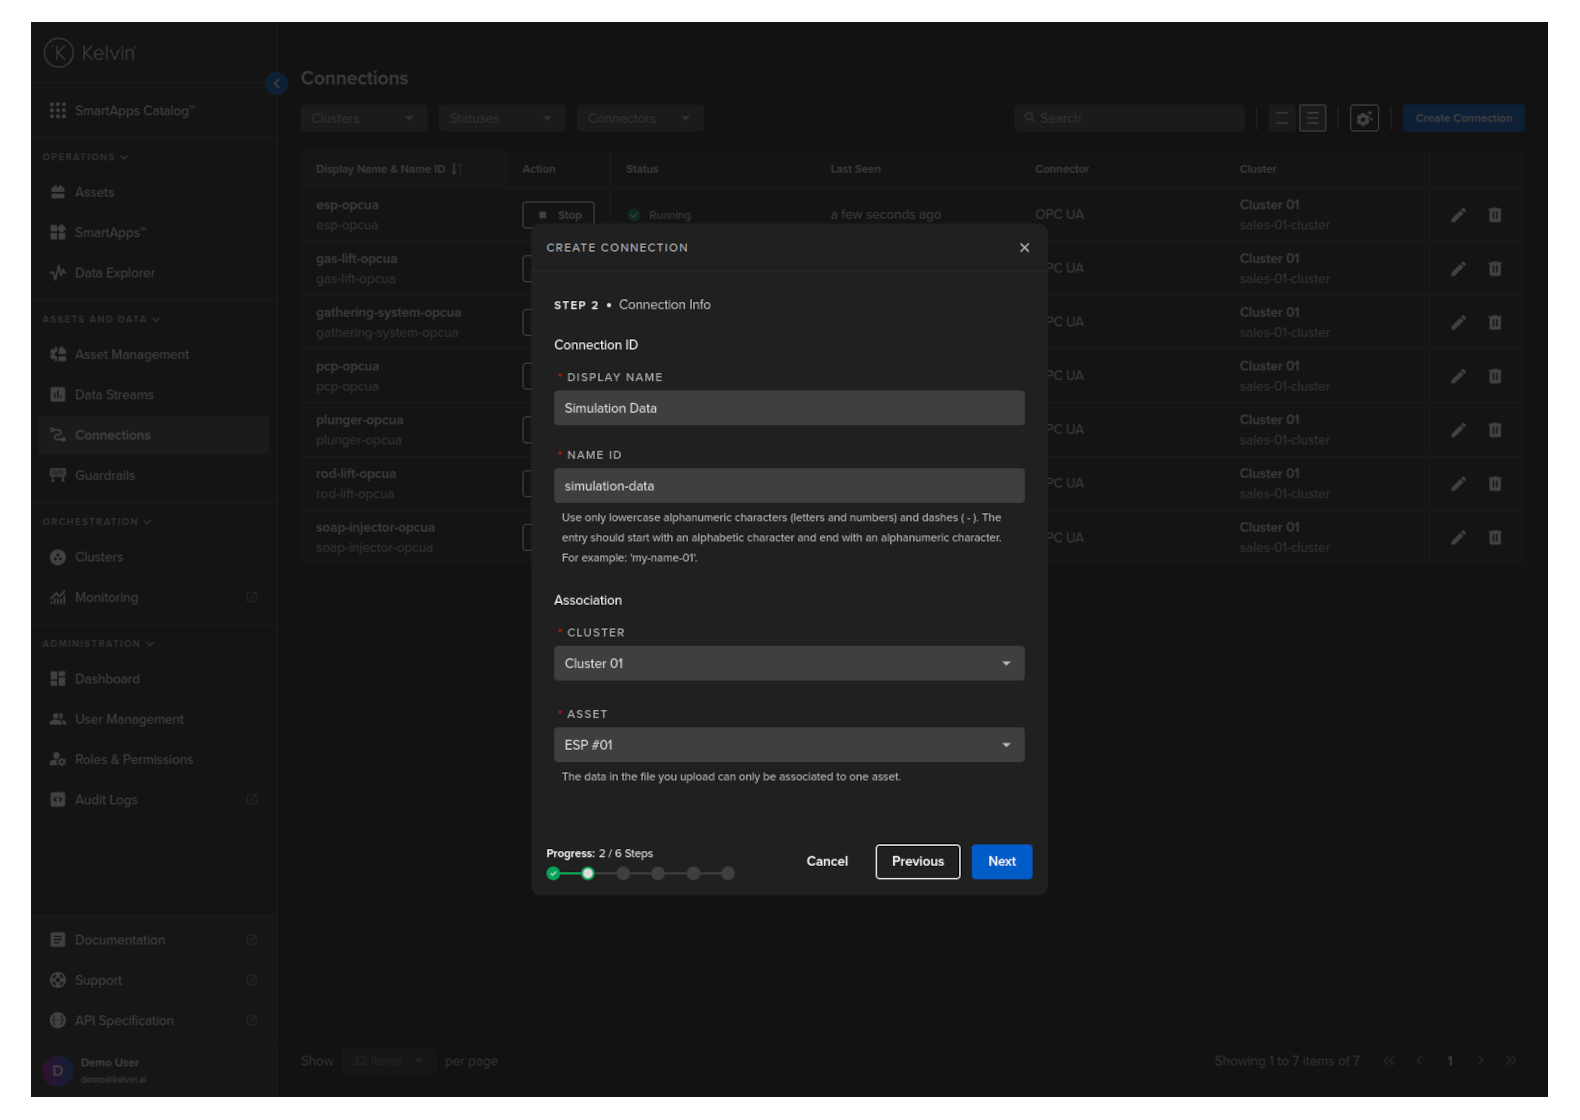Switch to expanded list view
1580x1120 pixels.
click(x=1312, y=118)
